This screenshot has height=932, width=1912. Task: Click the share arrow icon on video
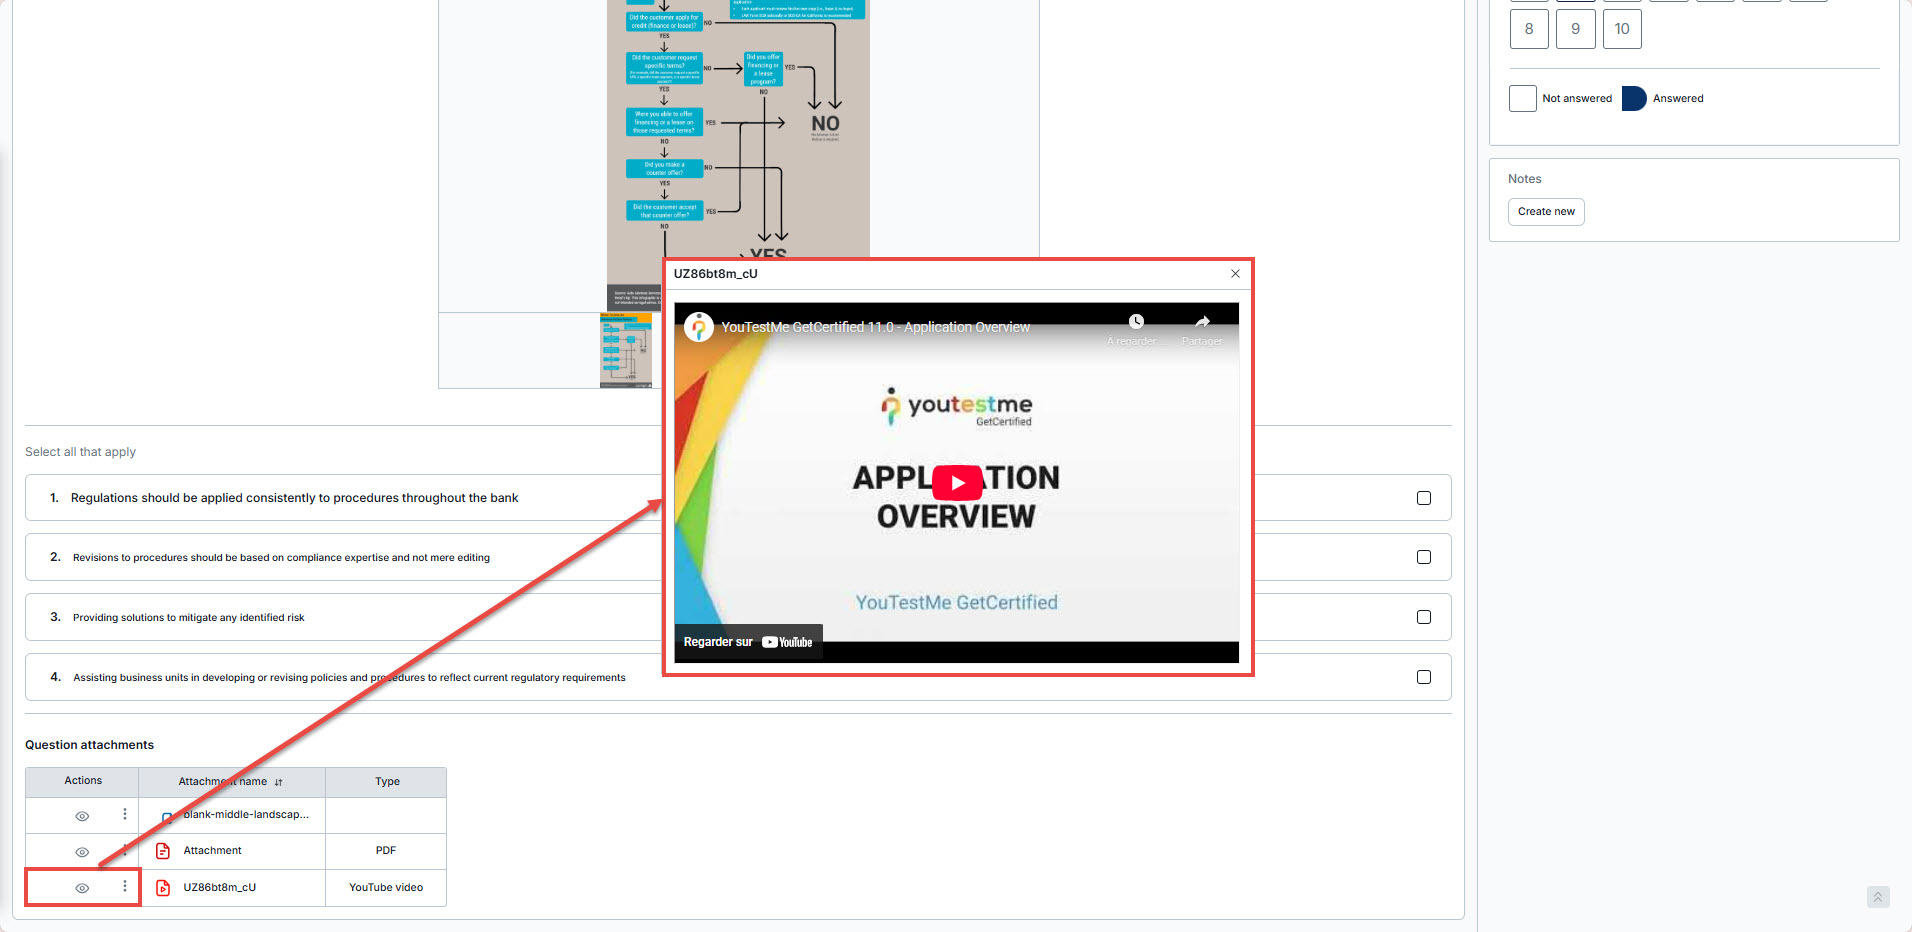(1202, 322)
